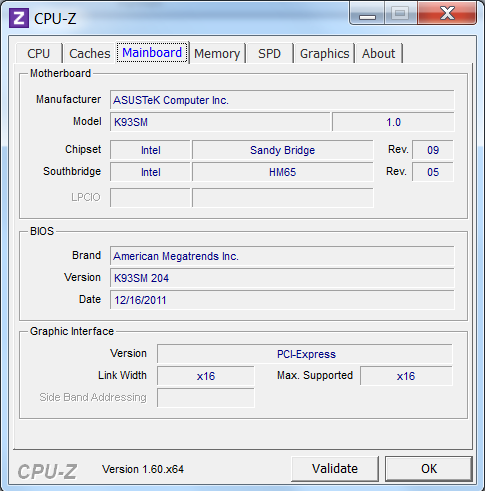This screenshot has height=491, width=486.
Task: Click the CPU-Z logo at bottom left
Action: point(47,471)
